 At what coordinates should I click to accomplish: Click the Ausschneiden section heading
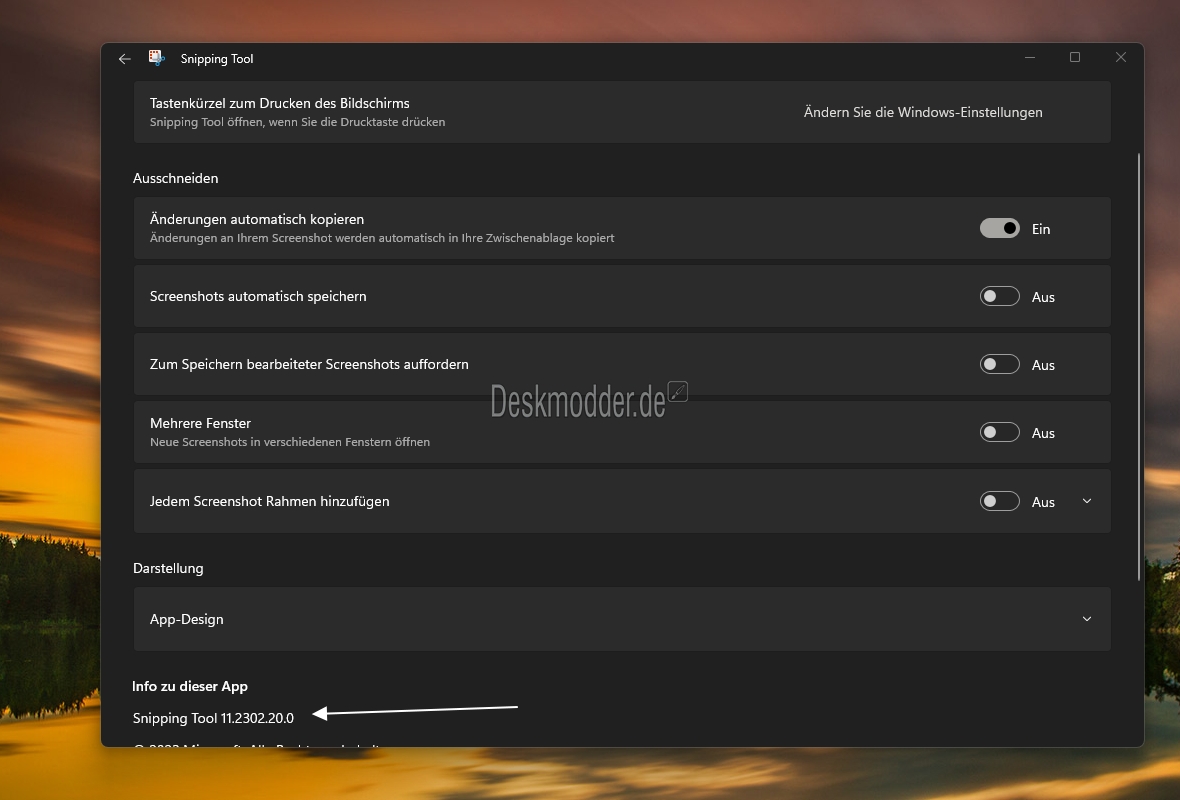pos(175,178)
